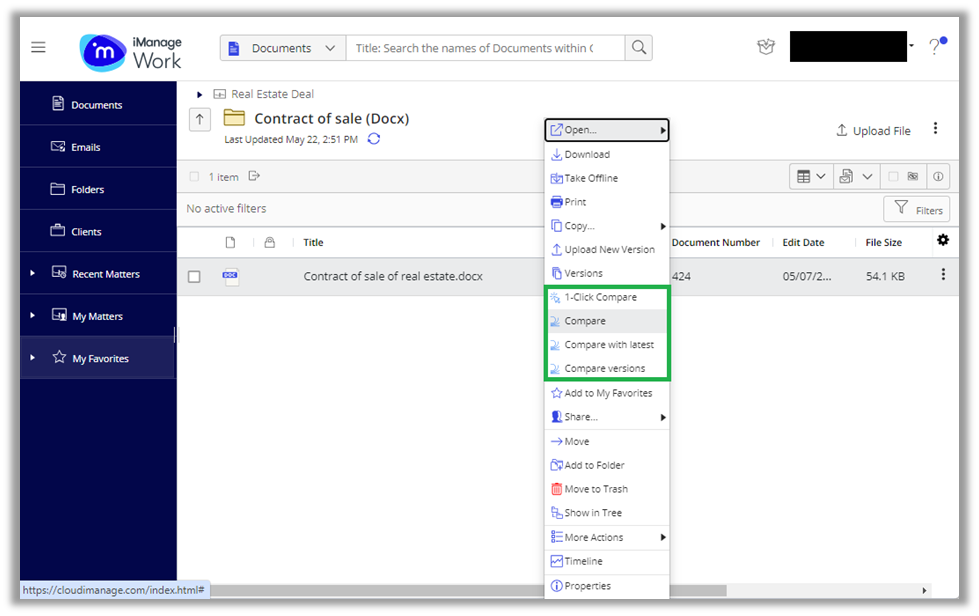This screenshot has width=979, height=616.
Task: Expand the Real Estate Deal breadcrumb arrow
Action: click(199, 94)
